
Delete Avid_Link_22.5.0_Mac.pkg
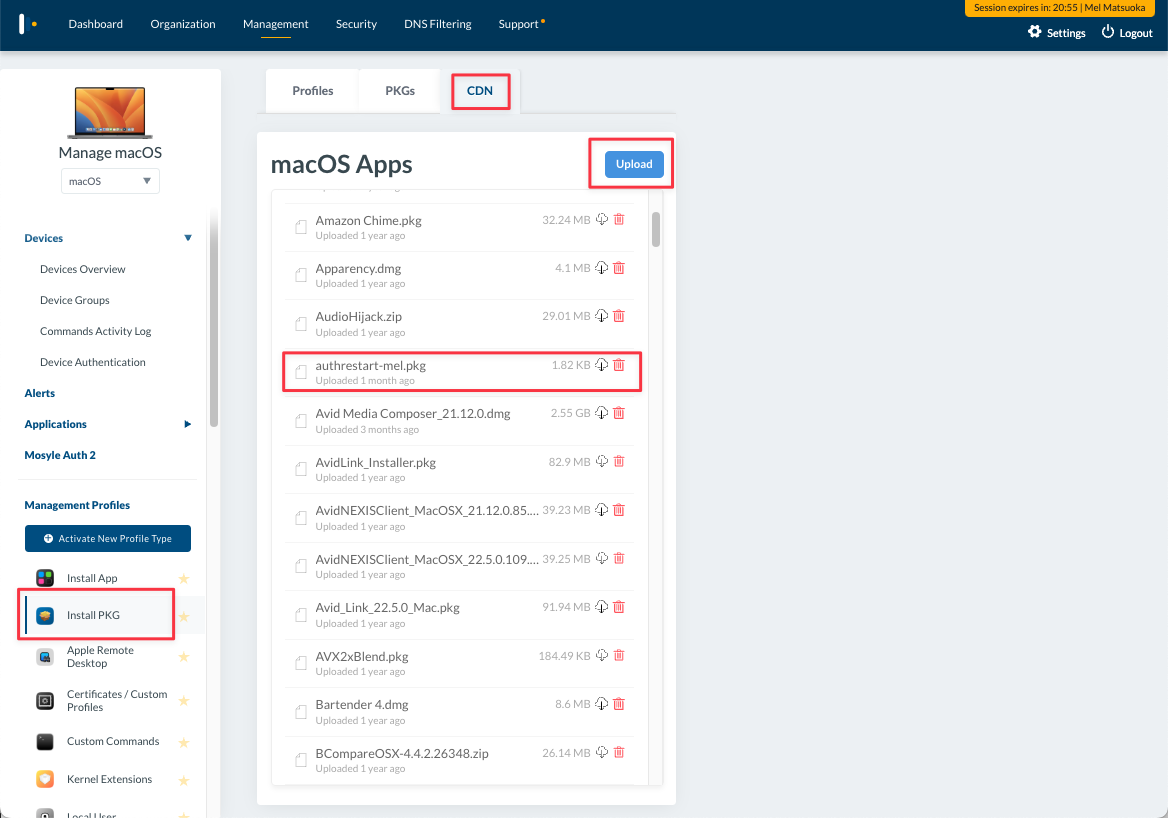619,606
